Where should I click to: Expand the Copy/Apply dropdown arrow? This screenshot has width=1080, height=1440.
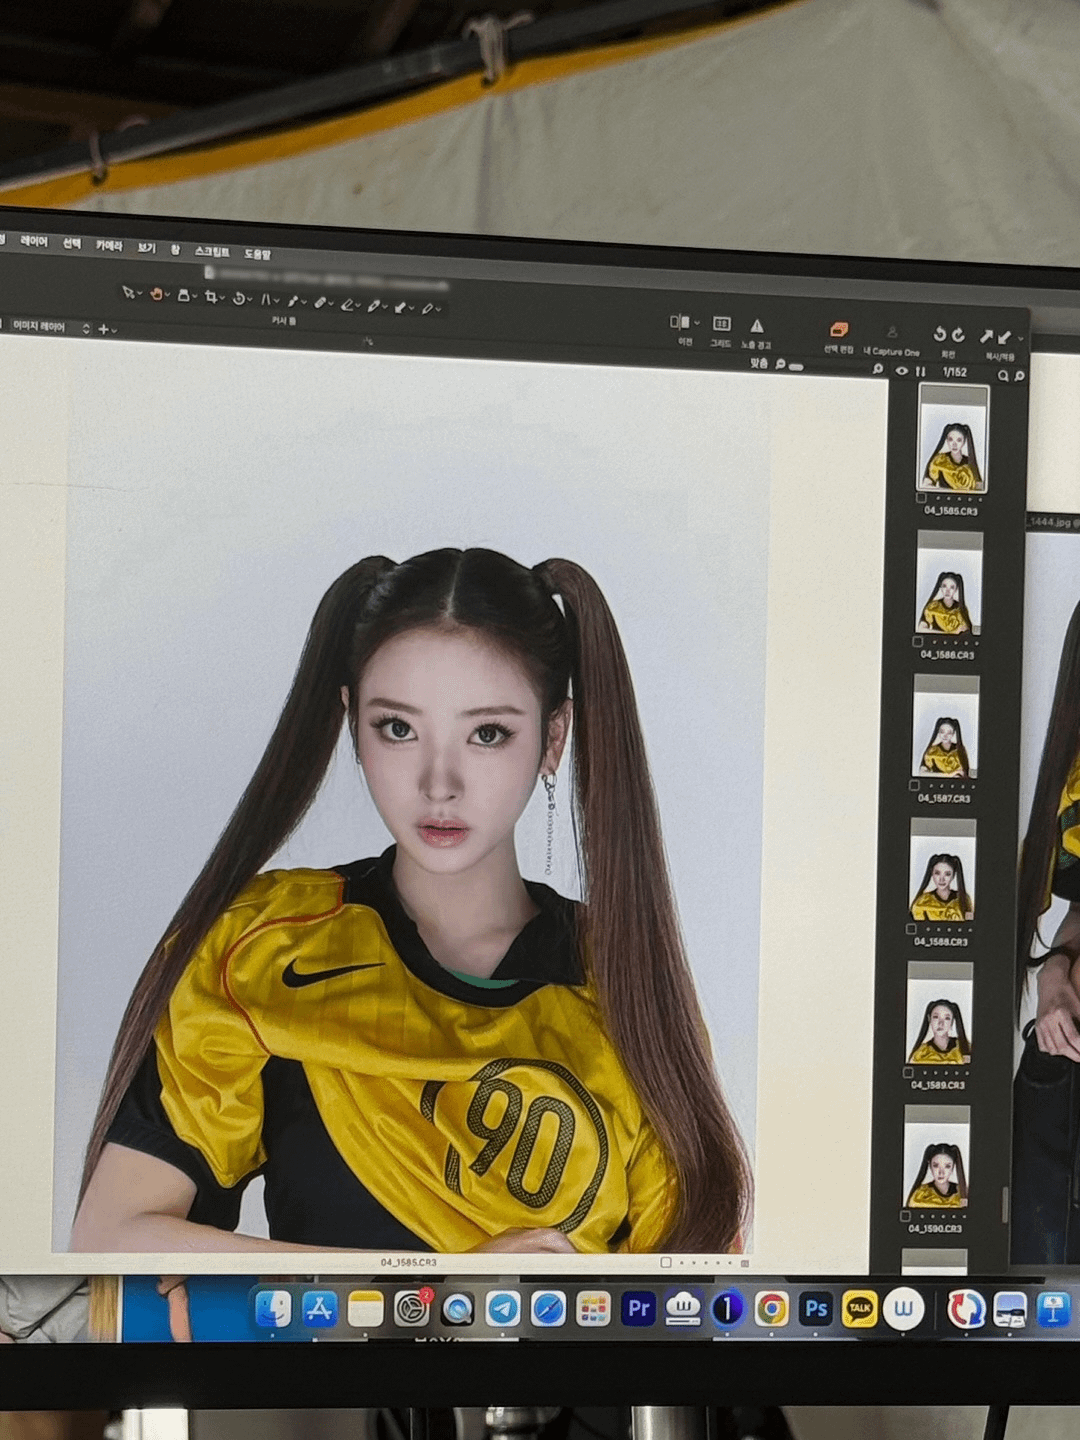point(1020,339)
